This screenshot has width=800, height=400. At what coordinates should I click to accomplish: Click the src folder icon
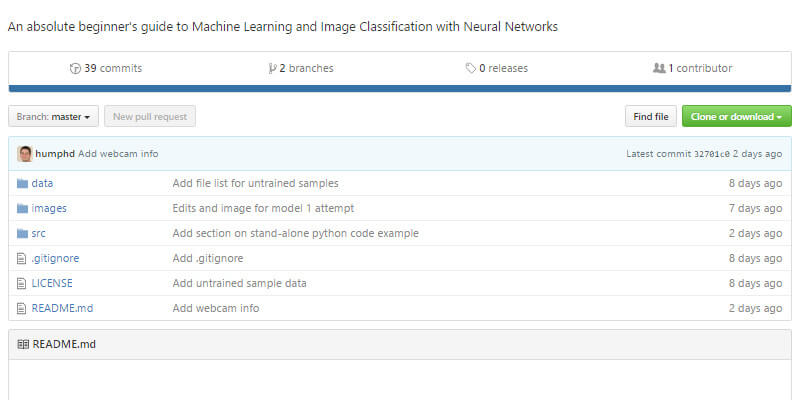click(22, 233)
